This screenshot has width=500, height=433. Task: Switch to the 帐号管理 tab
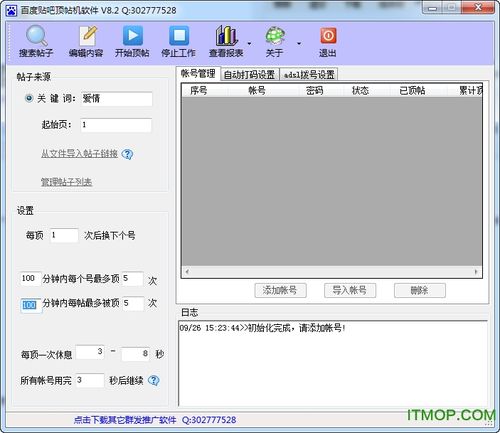pyautogui.click(x=198, y=74)
